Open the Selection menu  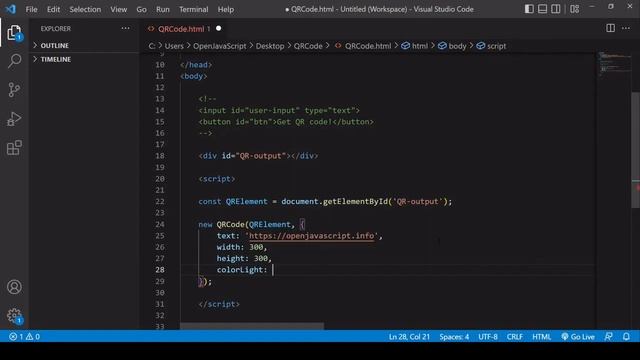[x=85, y=9]
